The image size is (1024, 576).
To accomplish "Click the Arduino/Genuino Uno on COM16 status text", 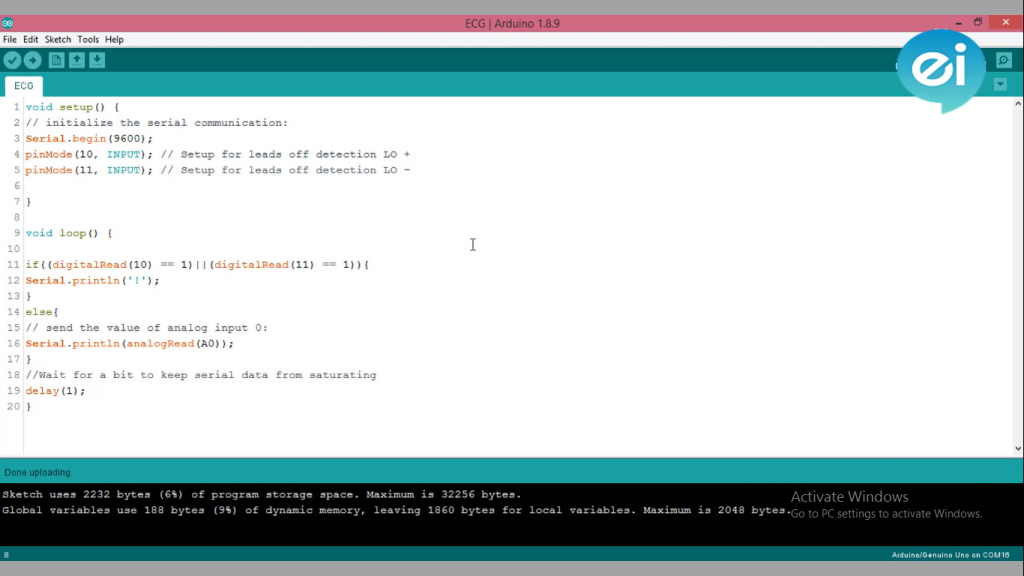I will pos(950,555).
